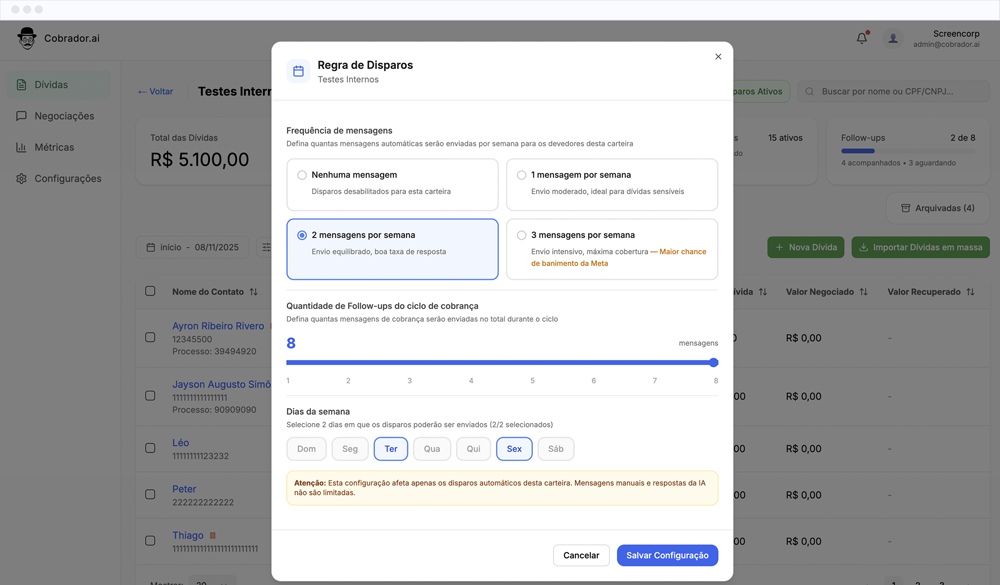Screen dimensions: 1000x585
Task: Click the notification bell icon
Action: (x=862, y=38)
